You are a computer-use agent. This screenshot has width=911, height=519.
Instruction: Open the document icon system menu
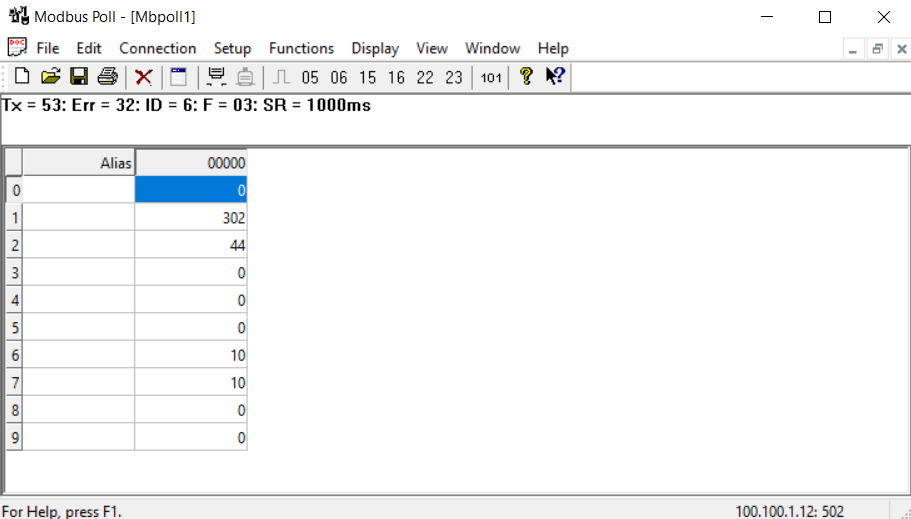[x=17, y=48]
